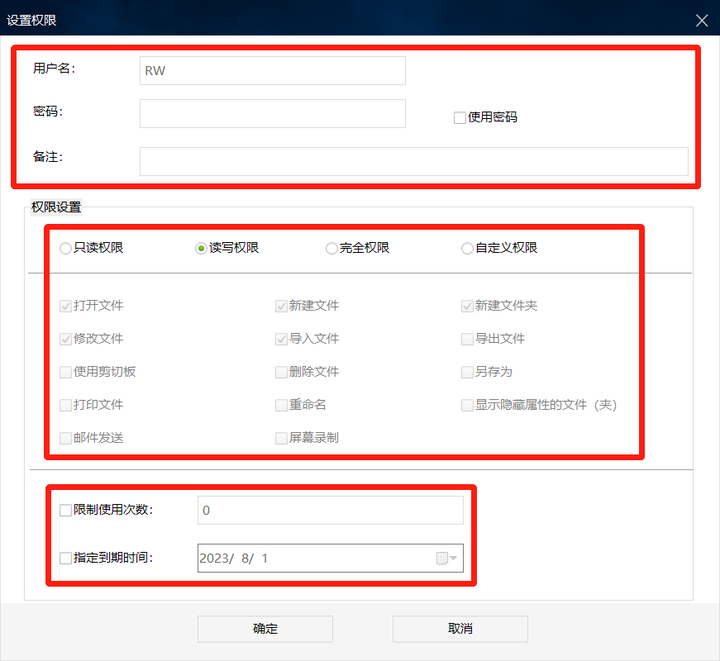Check the 重命名 checkbox
Image resolution: width=720 pixels, height=661 pixels.
[x=281, y=405]
